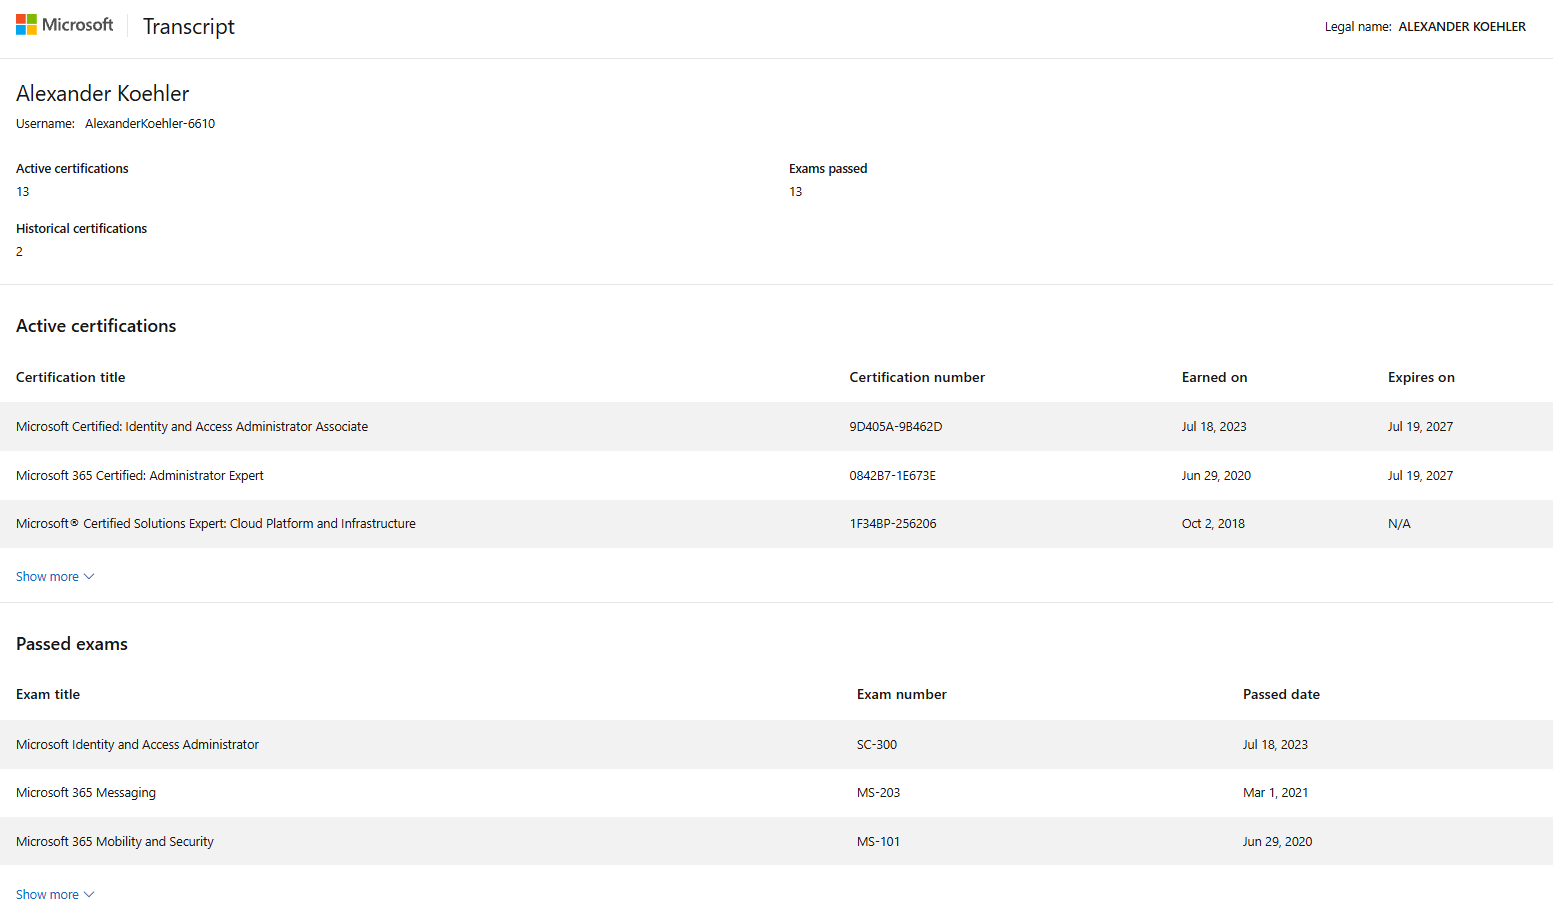Click the Passed date column header

click(x=1281, y=695)
